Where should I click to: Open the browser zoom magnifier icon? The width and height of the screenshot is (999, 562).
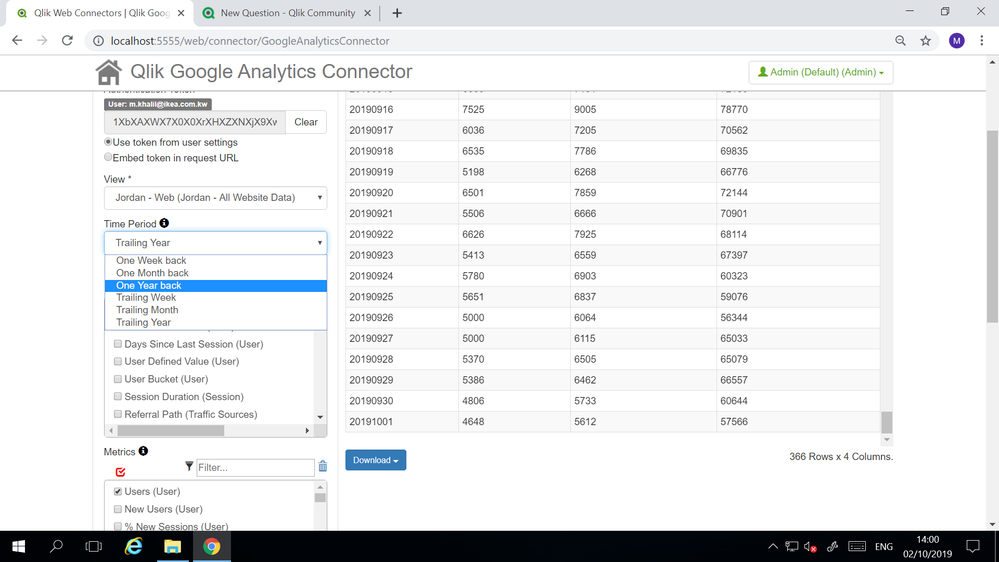(900, 41)
